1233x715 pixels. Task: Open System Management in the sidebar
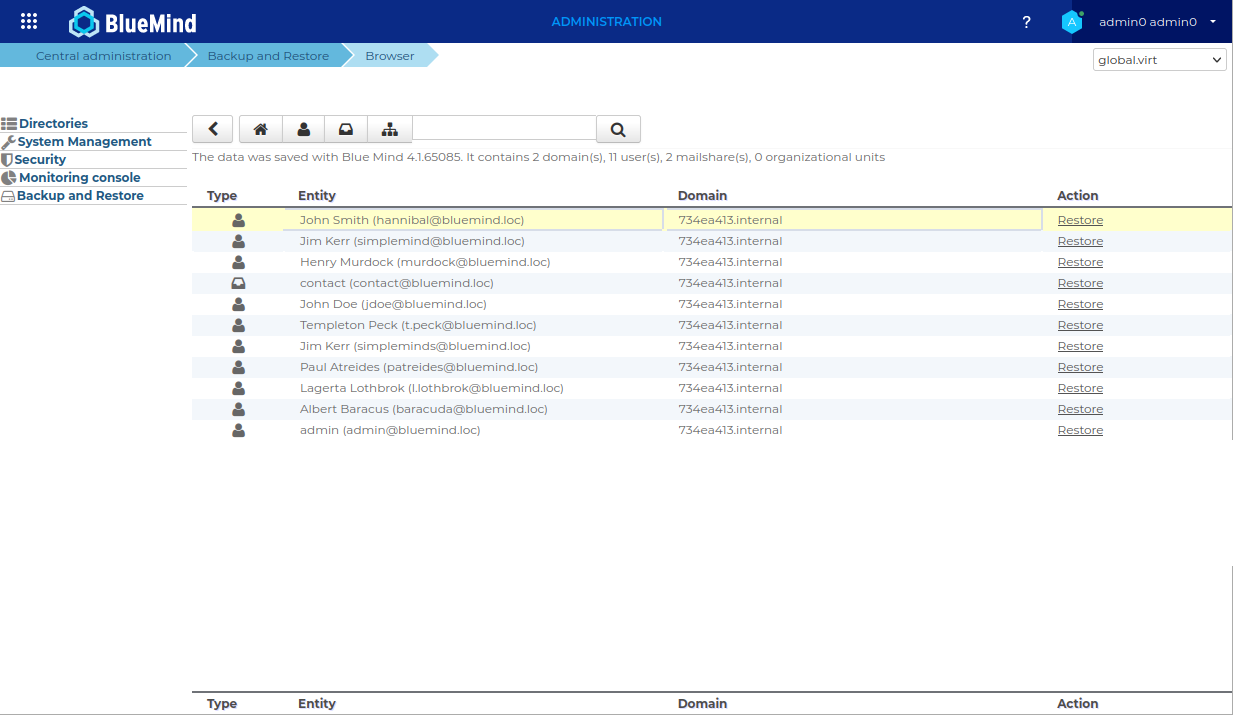[x=84, y=142]
